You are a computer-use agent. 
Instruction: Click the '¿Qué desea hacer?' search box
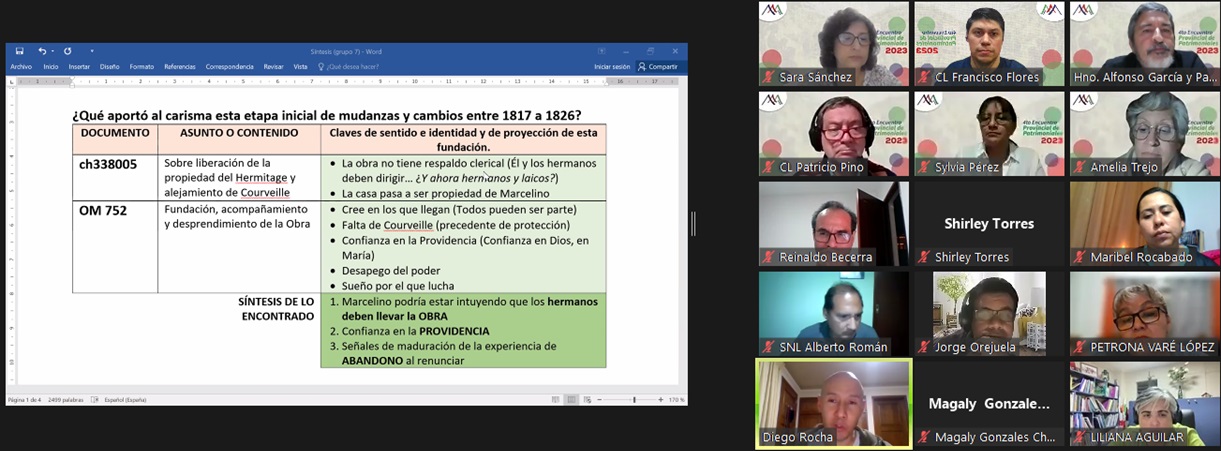click(x=350, y=67)
